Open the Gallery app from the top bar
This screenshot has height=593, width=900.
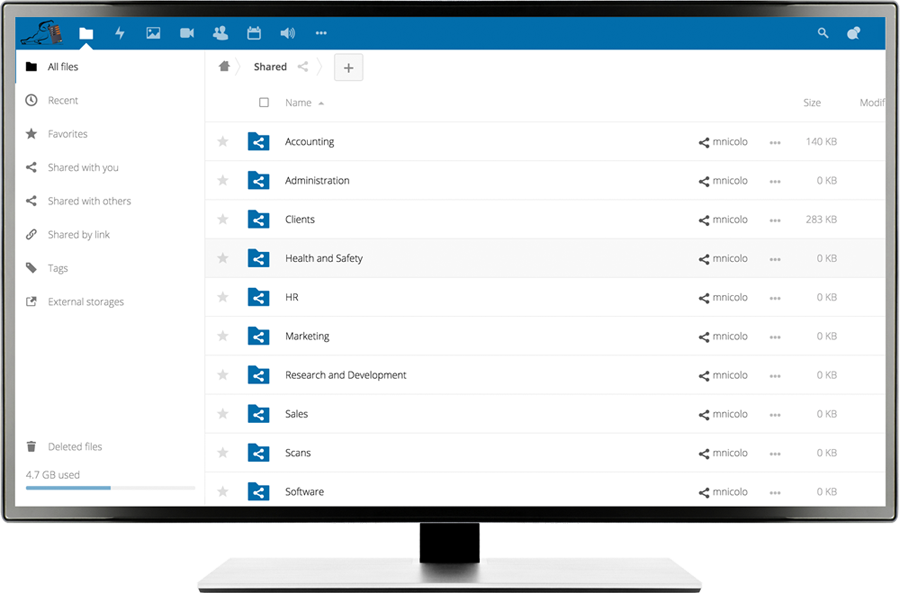pyautogui.click(x=152, y=33)
